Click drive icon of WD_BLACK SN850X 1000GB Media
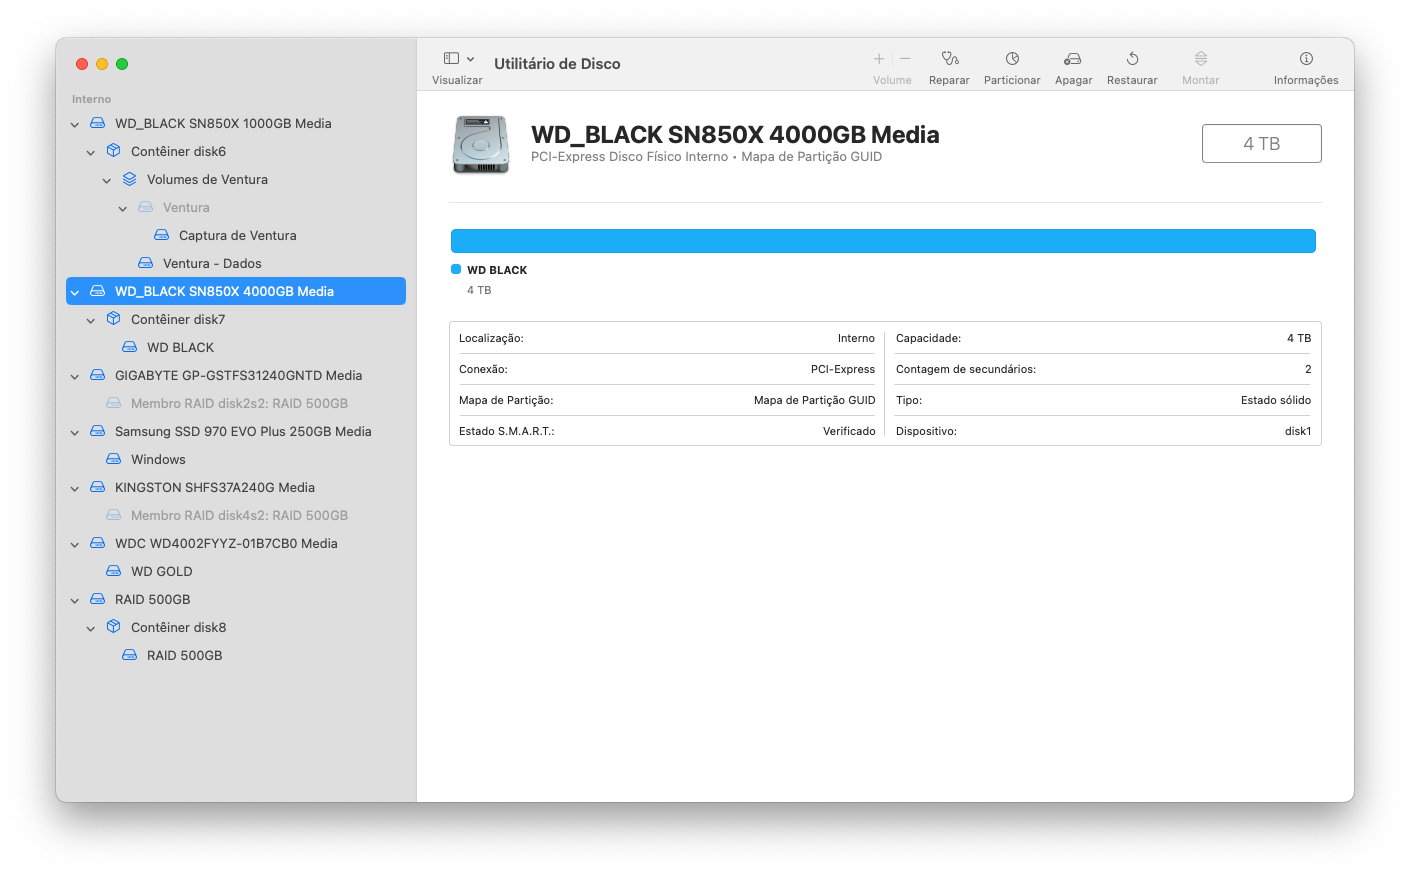The image size is (1410, 876). [98, 123]
